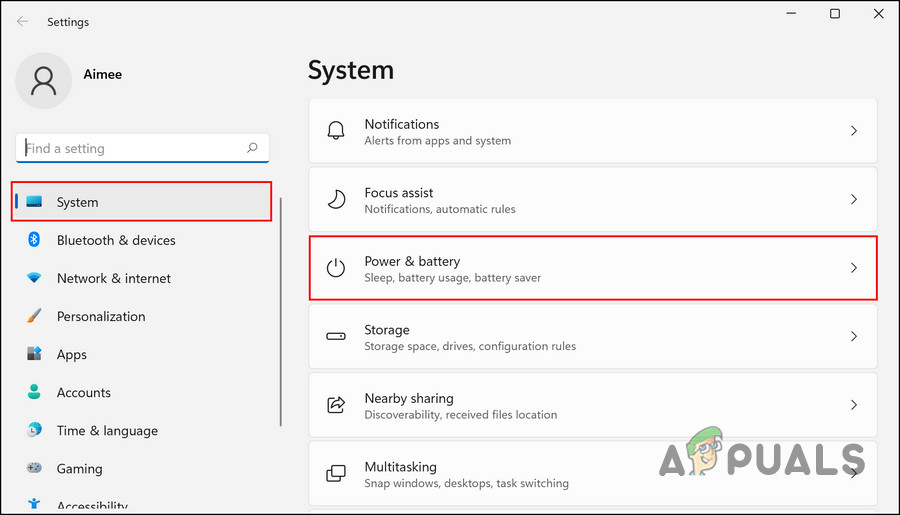Click the Apps icon in sidebar
Screen dimensions: 900x515
[x=34, y=354]
